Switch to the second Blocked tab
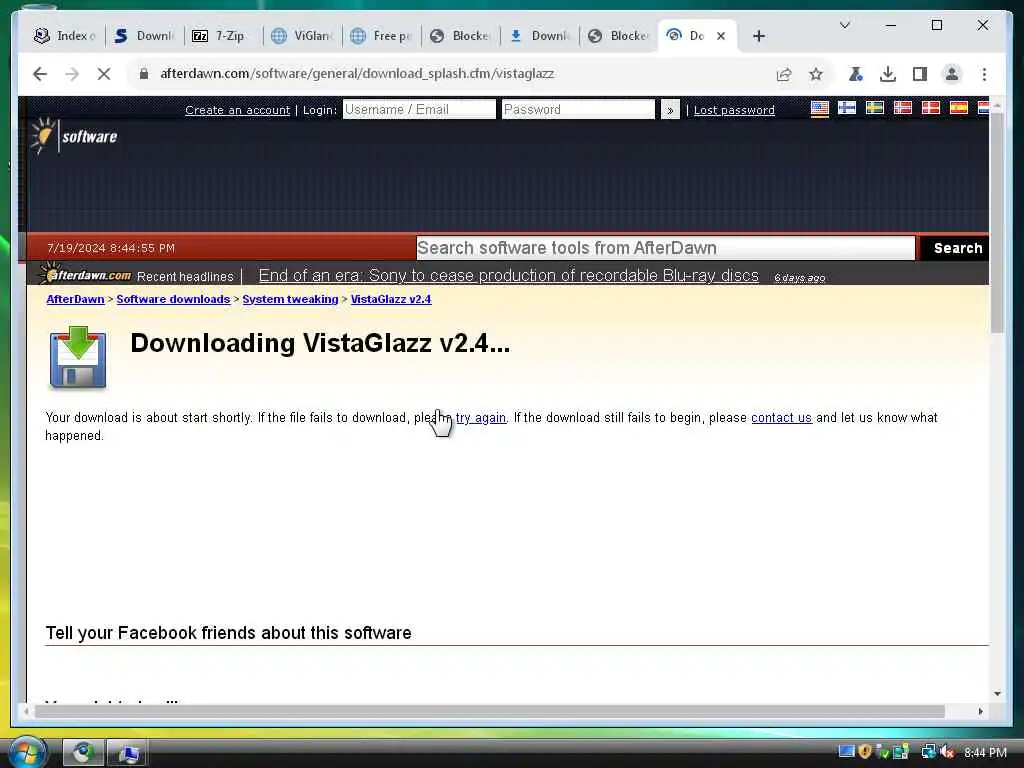The image size is (1024, 768). (619, 36)
